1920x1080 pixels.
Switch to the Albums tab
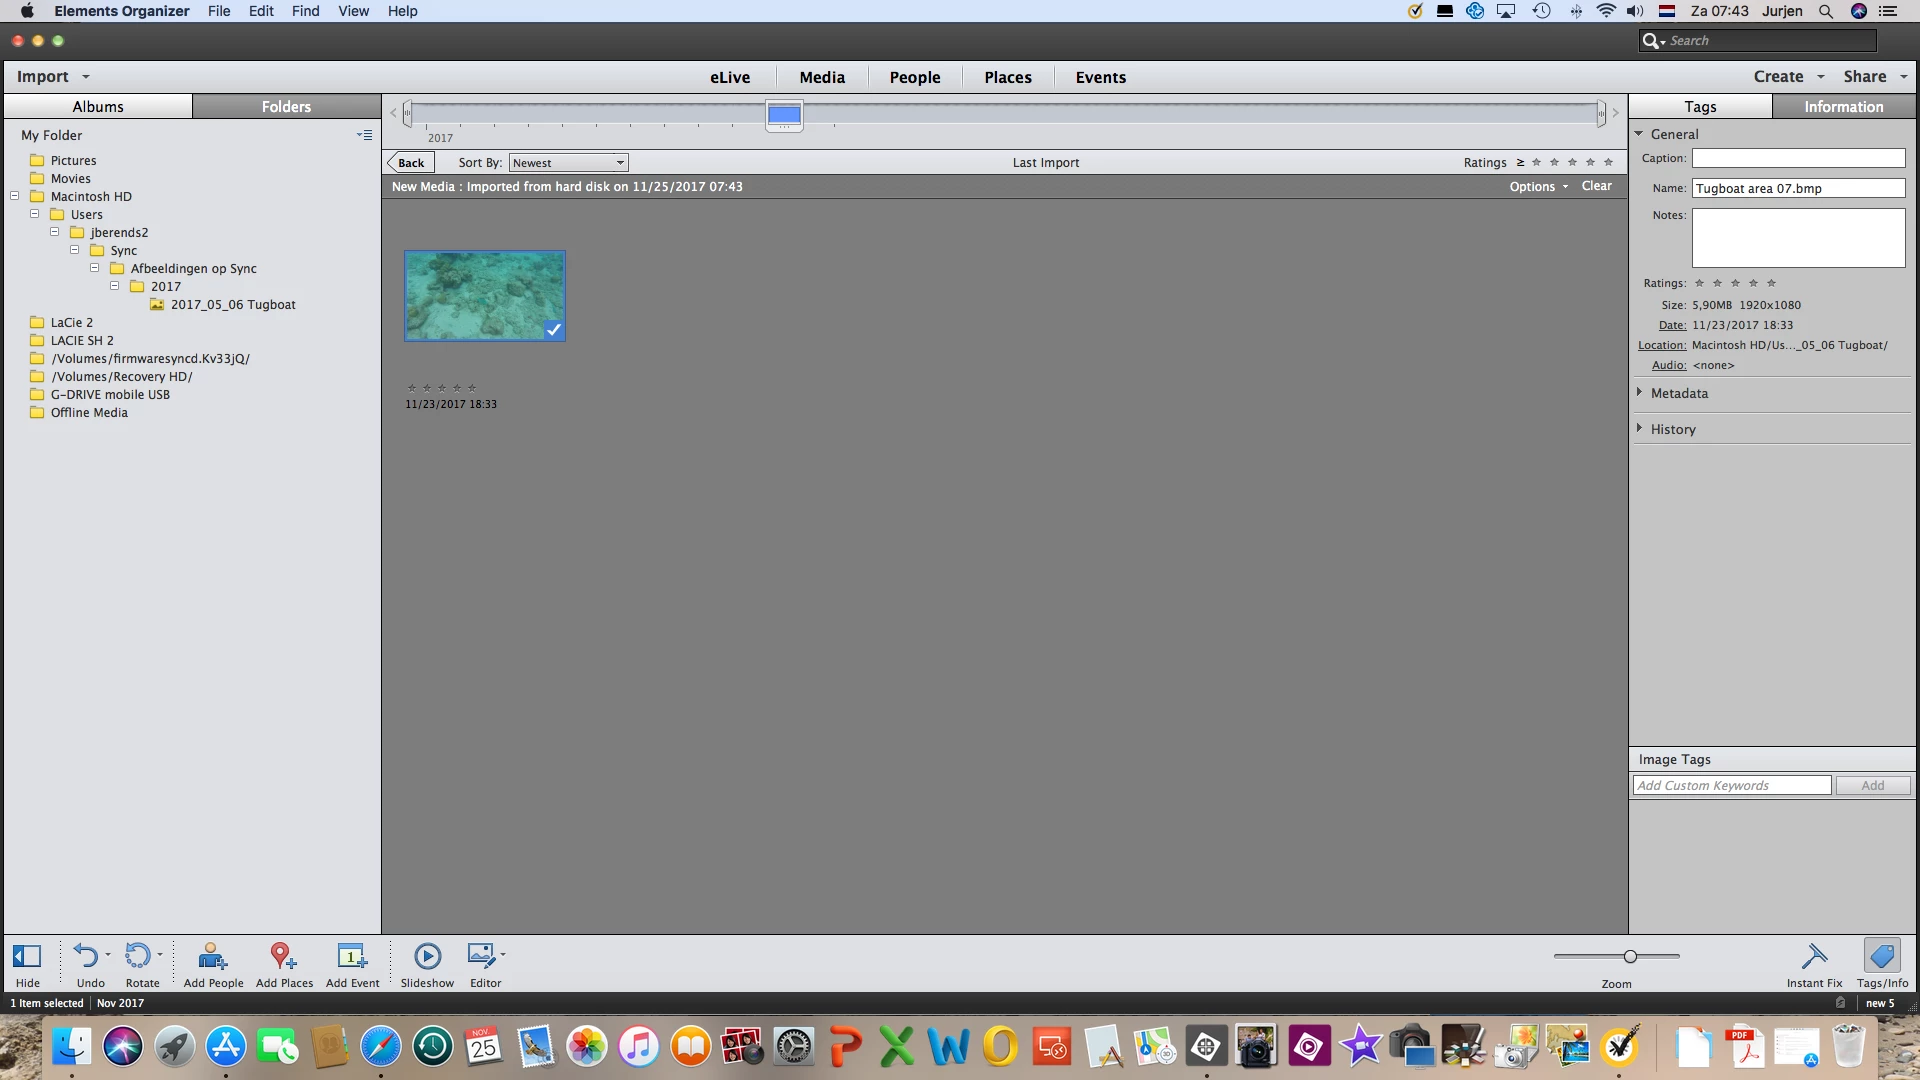98,107
